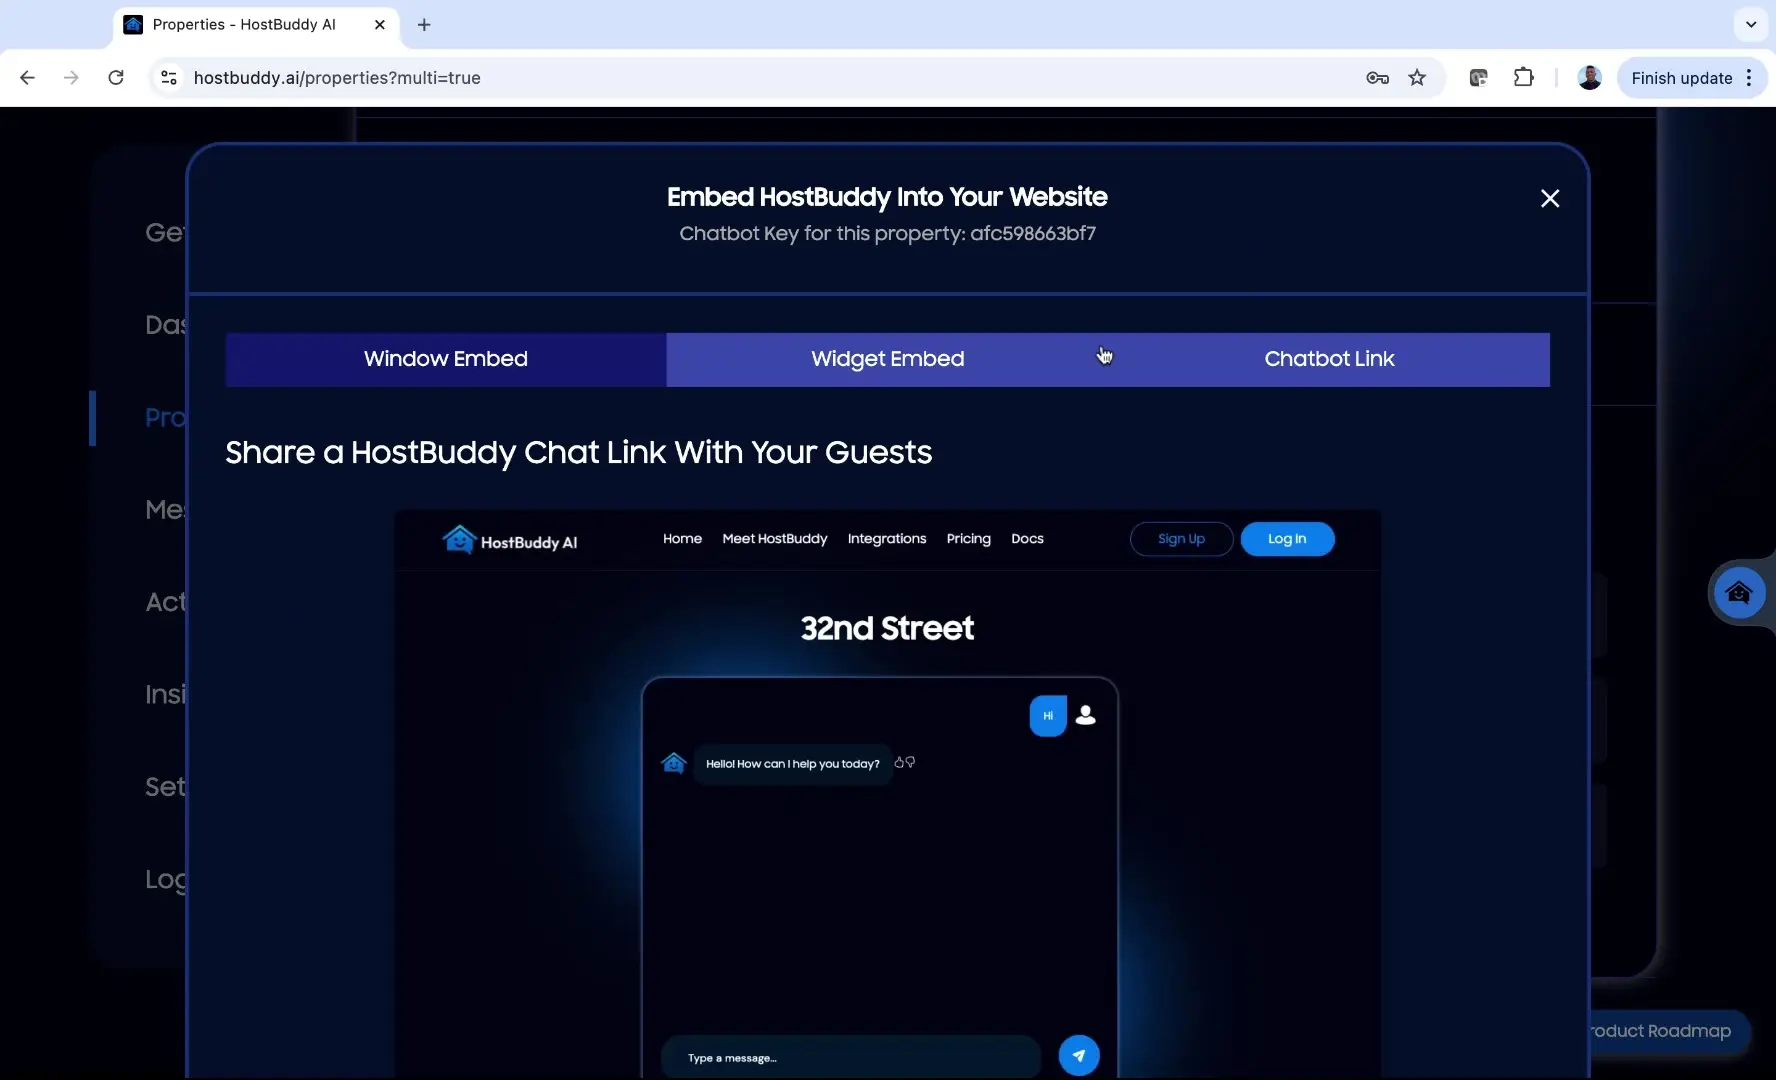Open the Chrome profile avatar
The width and height of the screenshot is (1776, 1080).
[x=1590, y=78]
